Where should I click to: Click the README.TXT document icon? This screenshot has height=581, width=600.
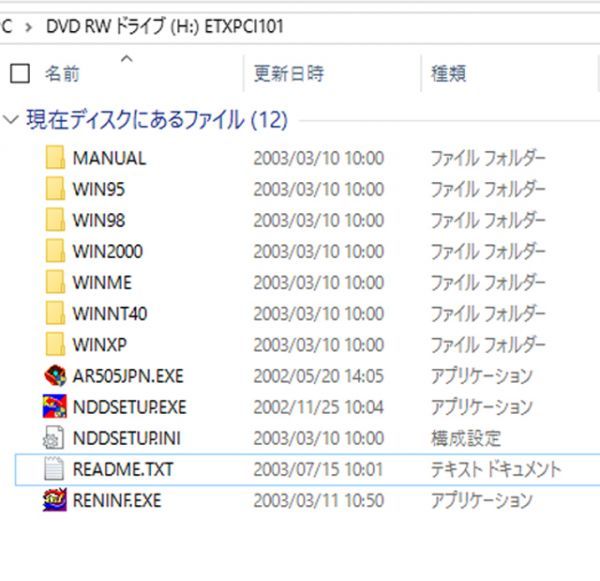(x=54, y=469)
